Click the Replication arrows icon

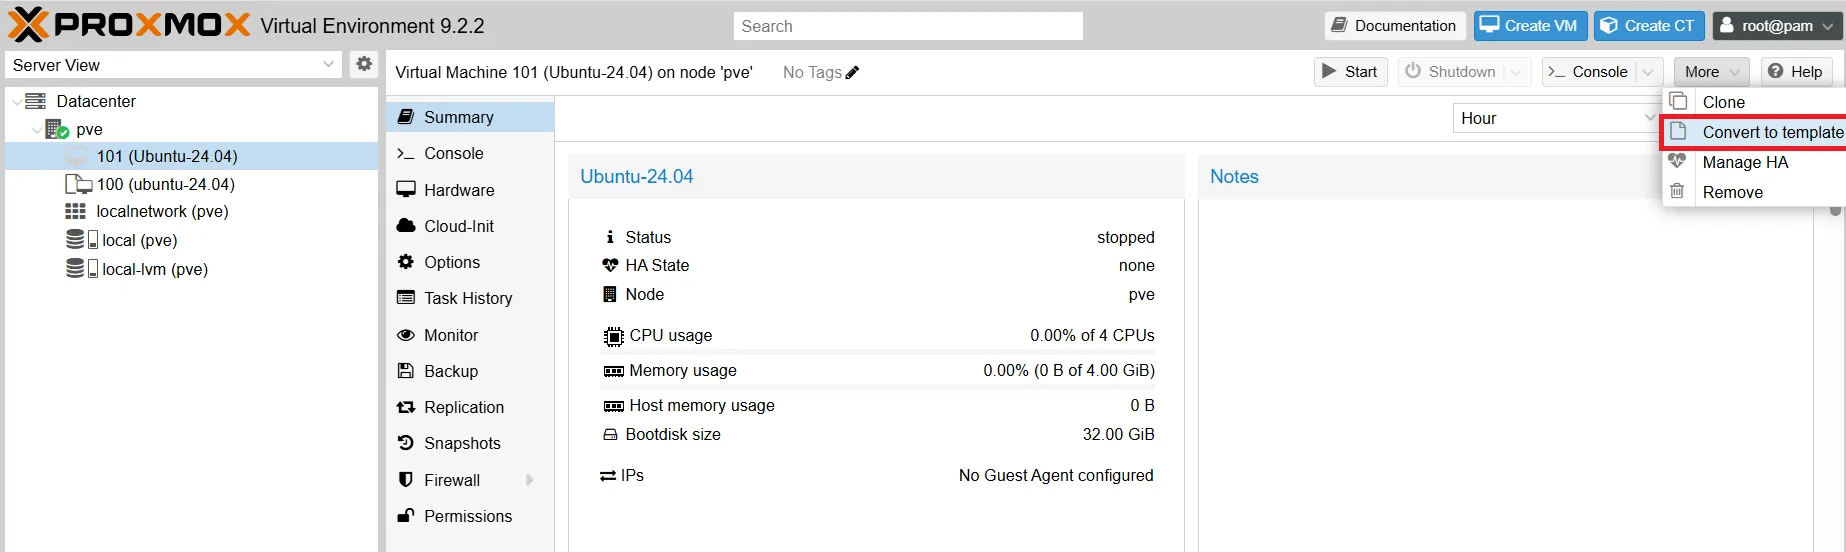click(x=406, y=407)
